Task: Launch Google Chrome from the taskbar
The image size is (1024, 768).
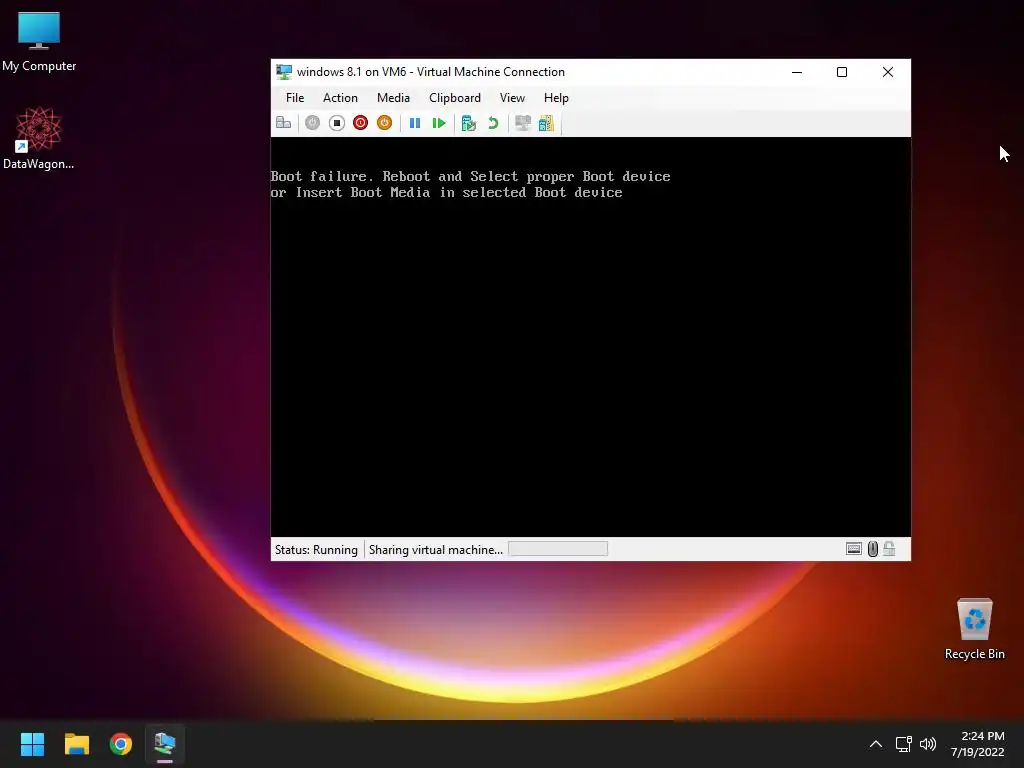Action: click(x=121, y=744)
